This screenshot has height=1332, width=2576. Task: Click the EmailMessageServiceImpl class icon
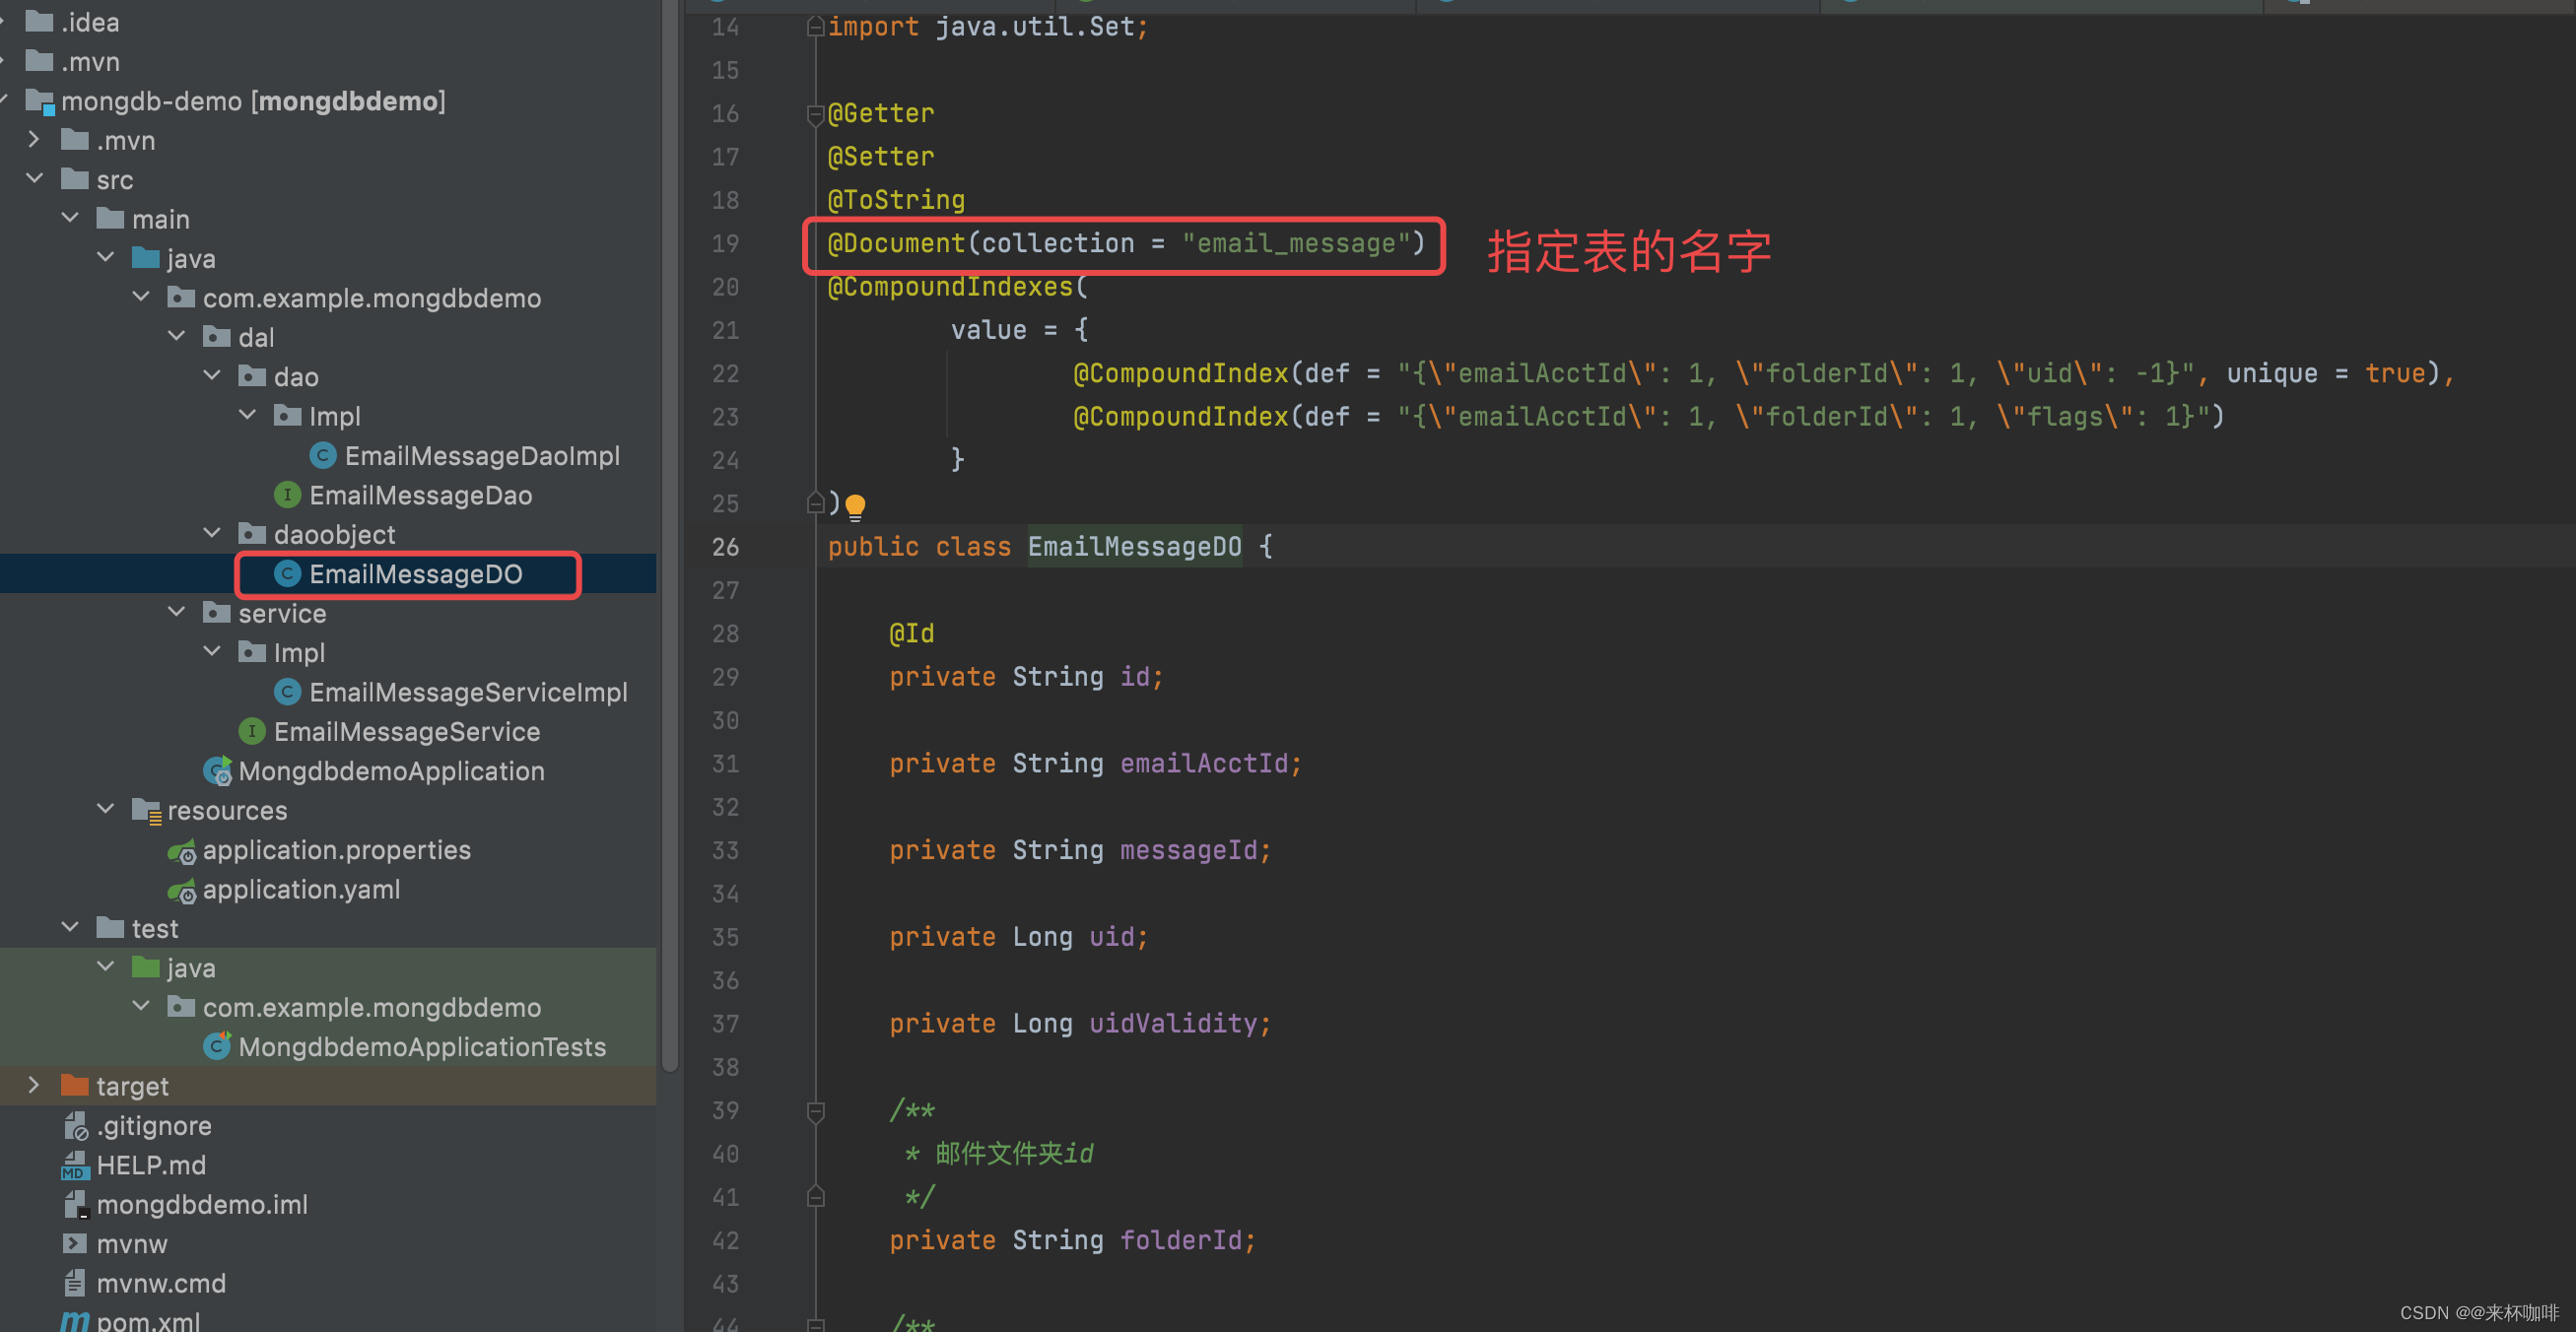coord(287,691)
